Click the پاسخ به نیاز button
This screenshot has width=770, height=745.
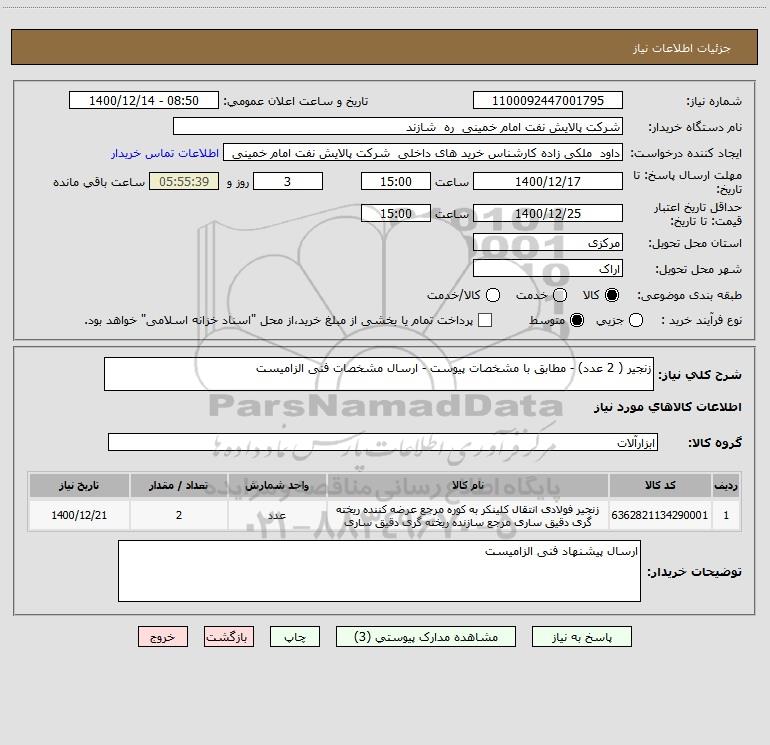click(x=581, y=636)
